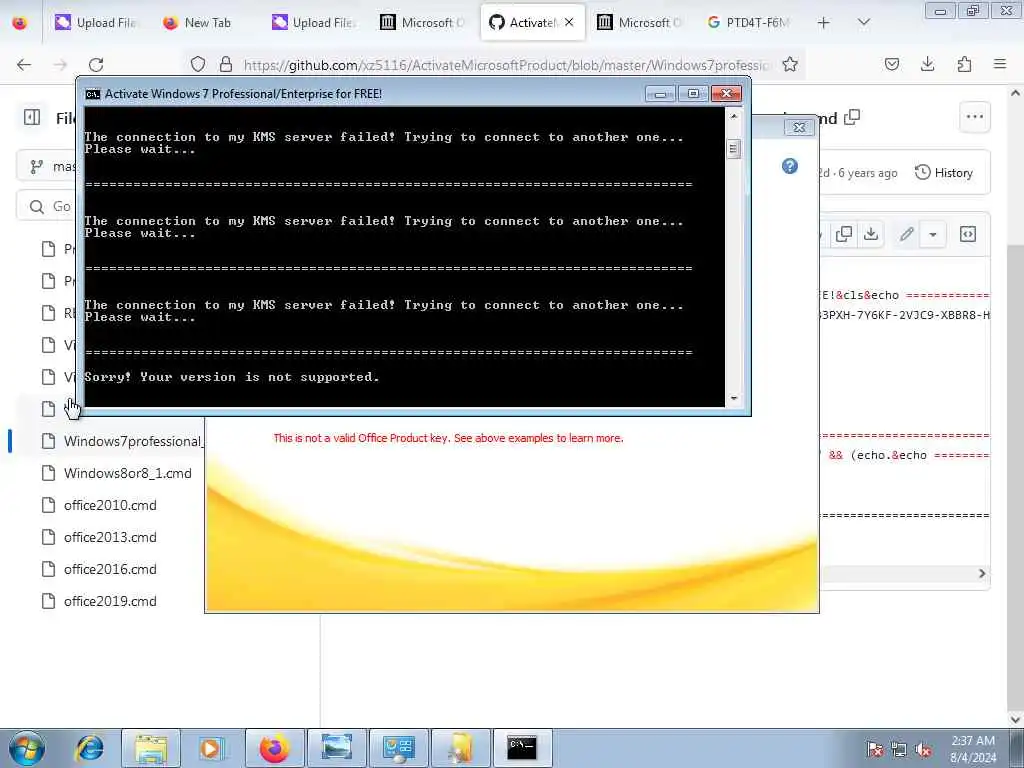Open clock showing 2:37 AM
Image resolution: width=1024 pixels, height=768 pixels.
(x=973, y=748)
